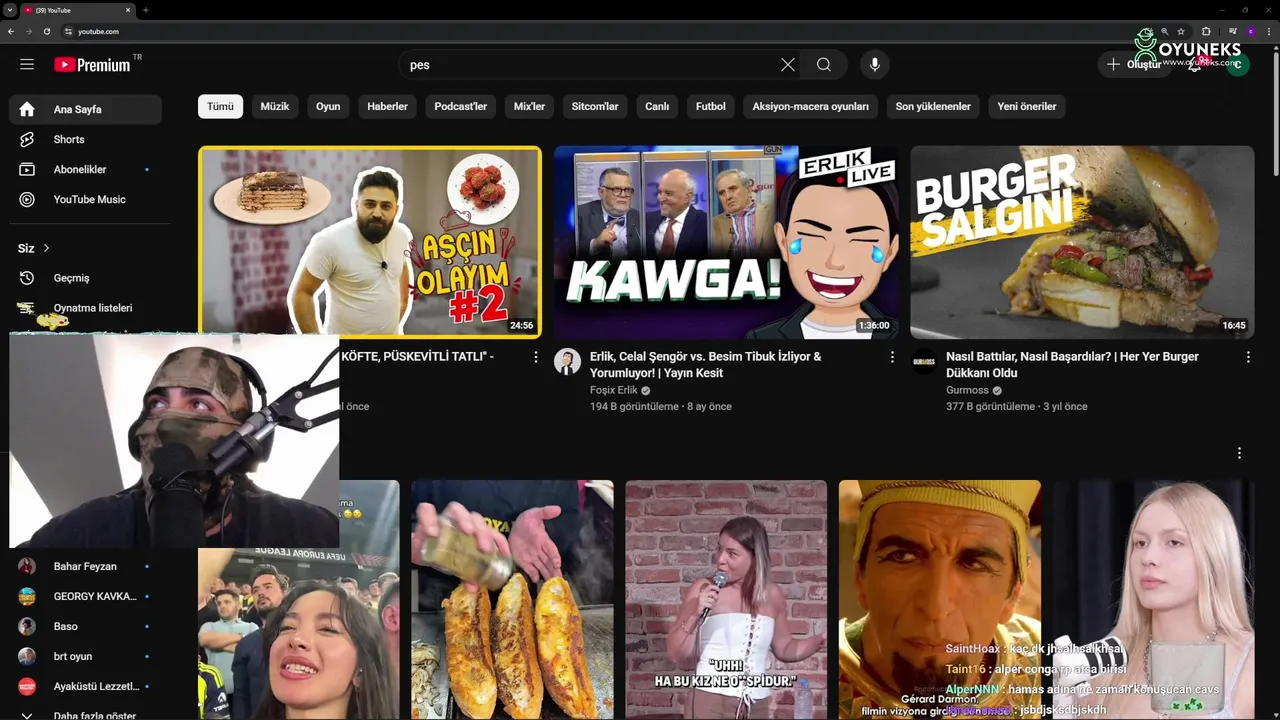Click the magnifier search button
This screenshot has width=1280, height=720.
click(x=824, y=65)
